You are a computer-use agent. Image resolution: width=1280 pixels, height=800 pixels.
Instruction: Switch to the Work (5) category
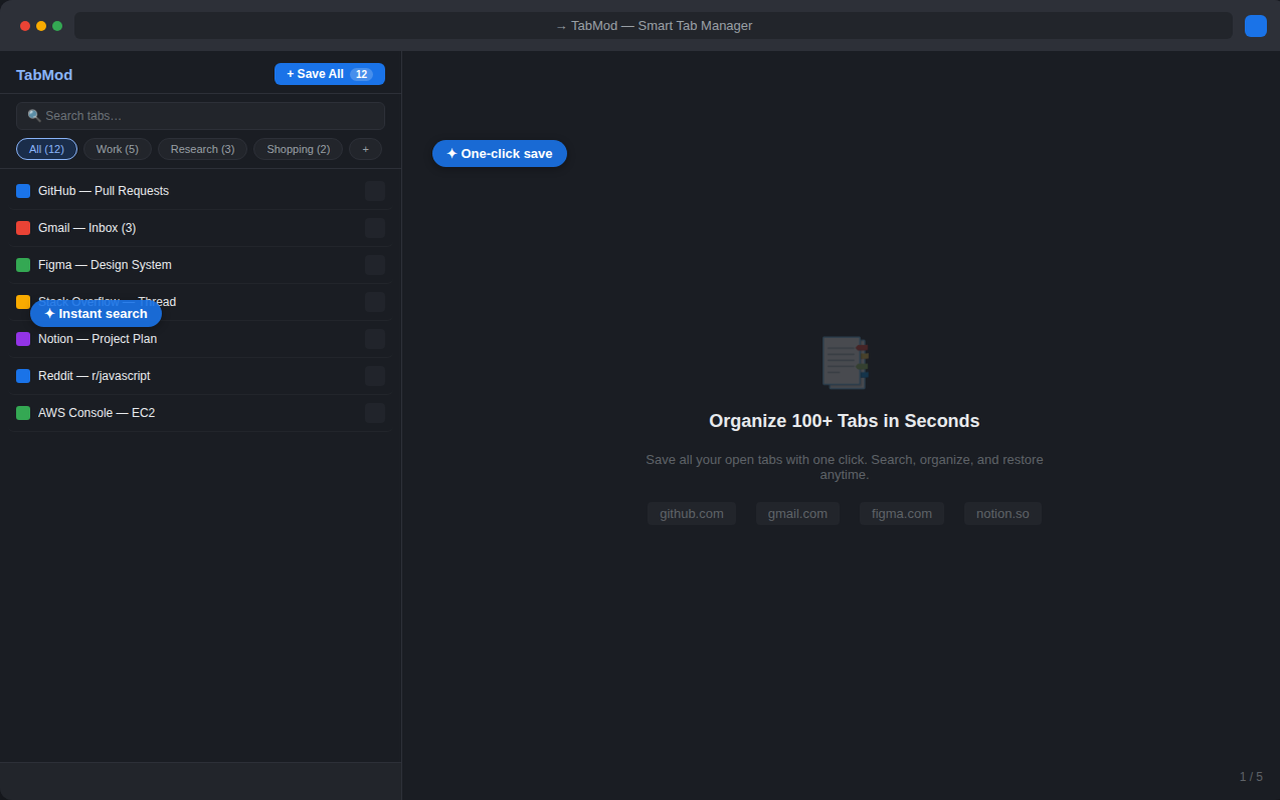(117, 149)
